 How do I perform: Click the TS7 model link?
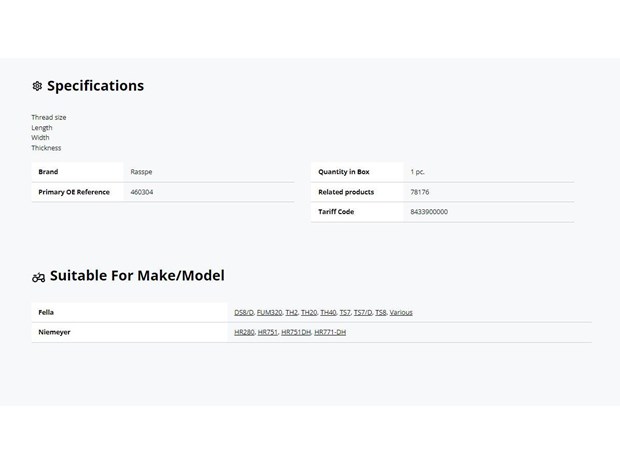click(x=345, y=312)
